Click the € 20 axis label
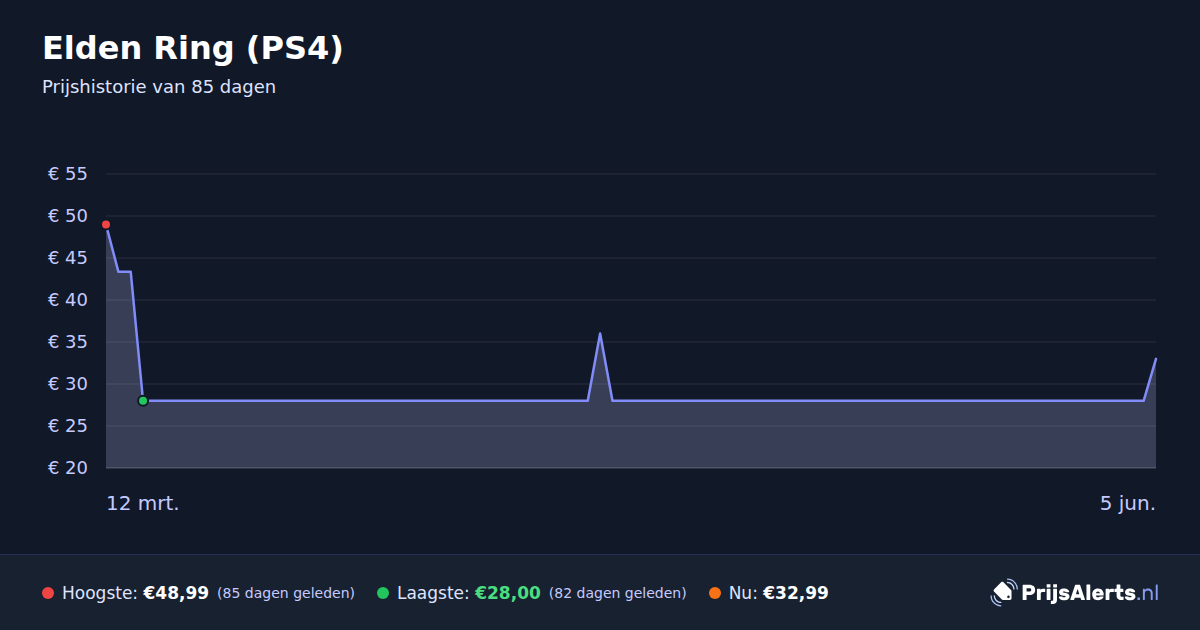Viewport: 1200px width, 630px height. [68, 468]
